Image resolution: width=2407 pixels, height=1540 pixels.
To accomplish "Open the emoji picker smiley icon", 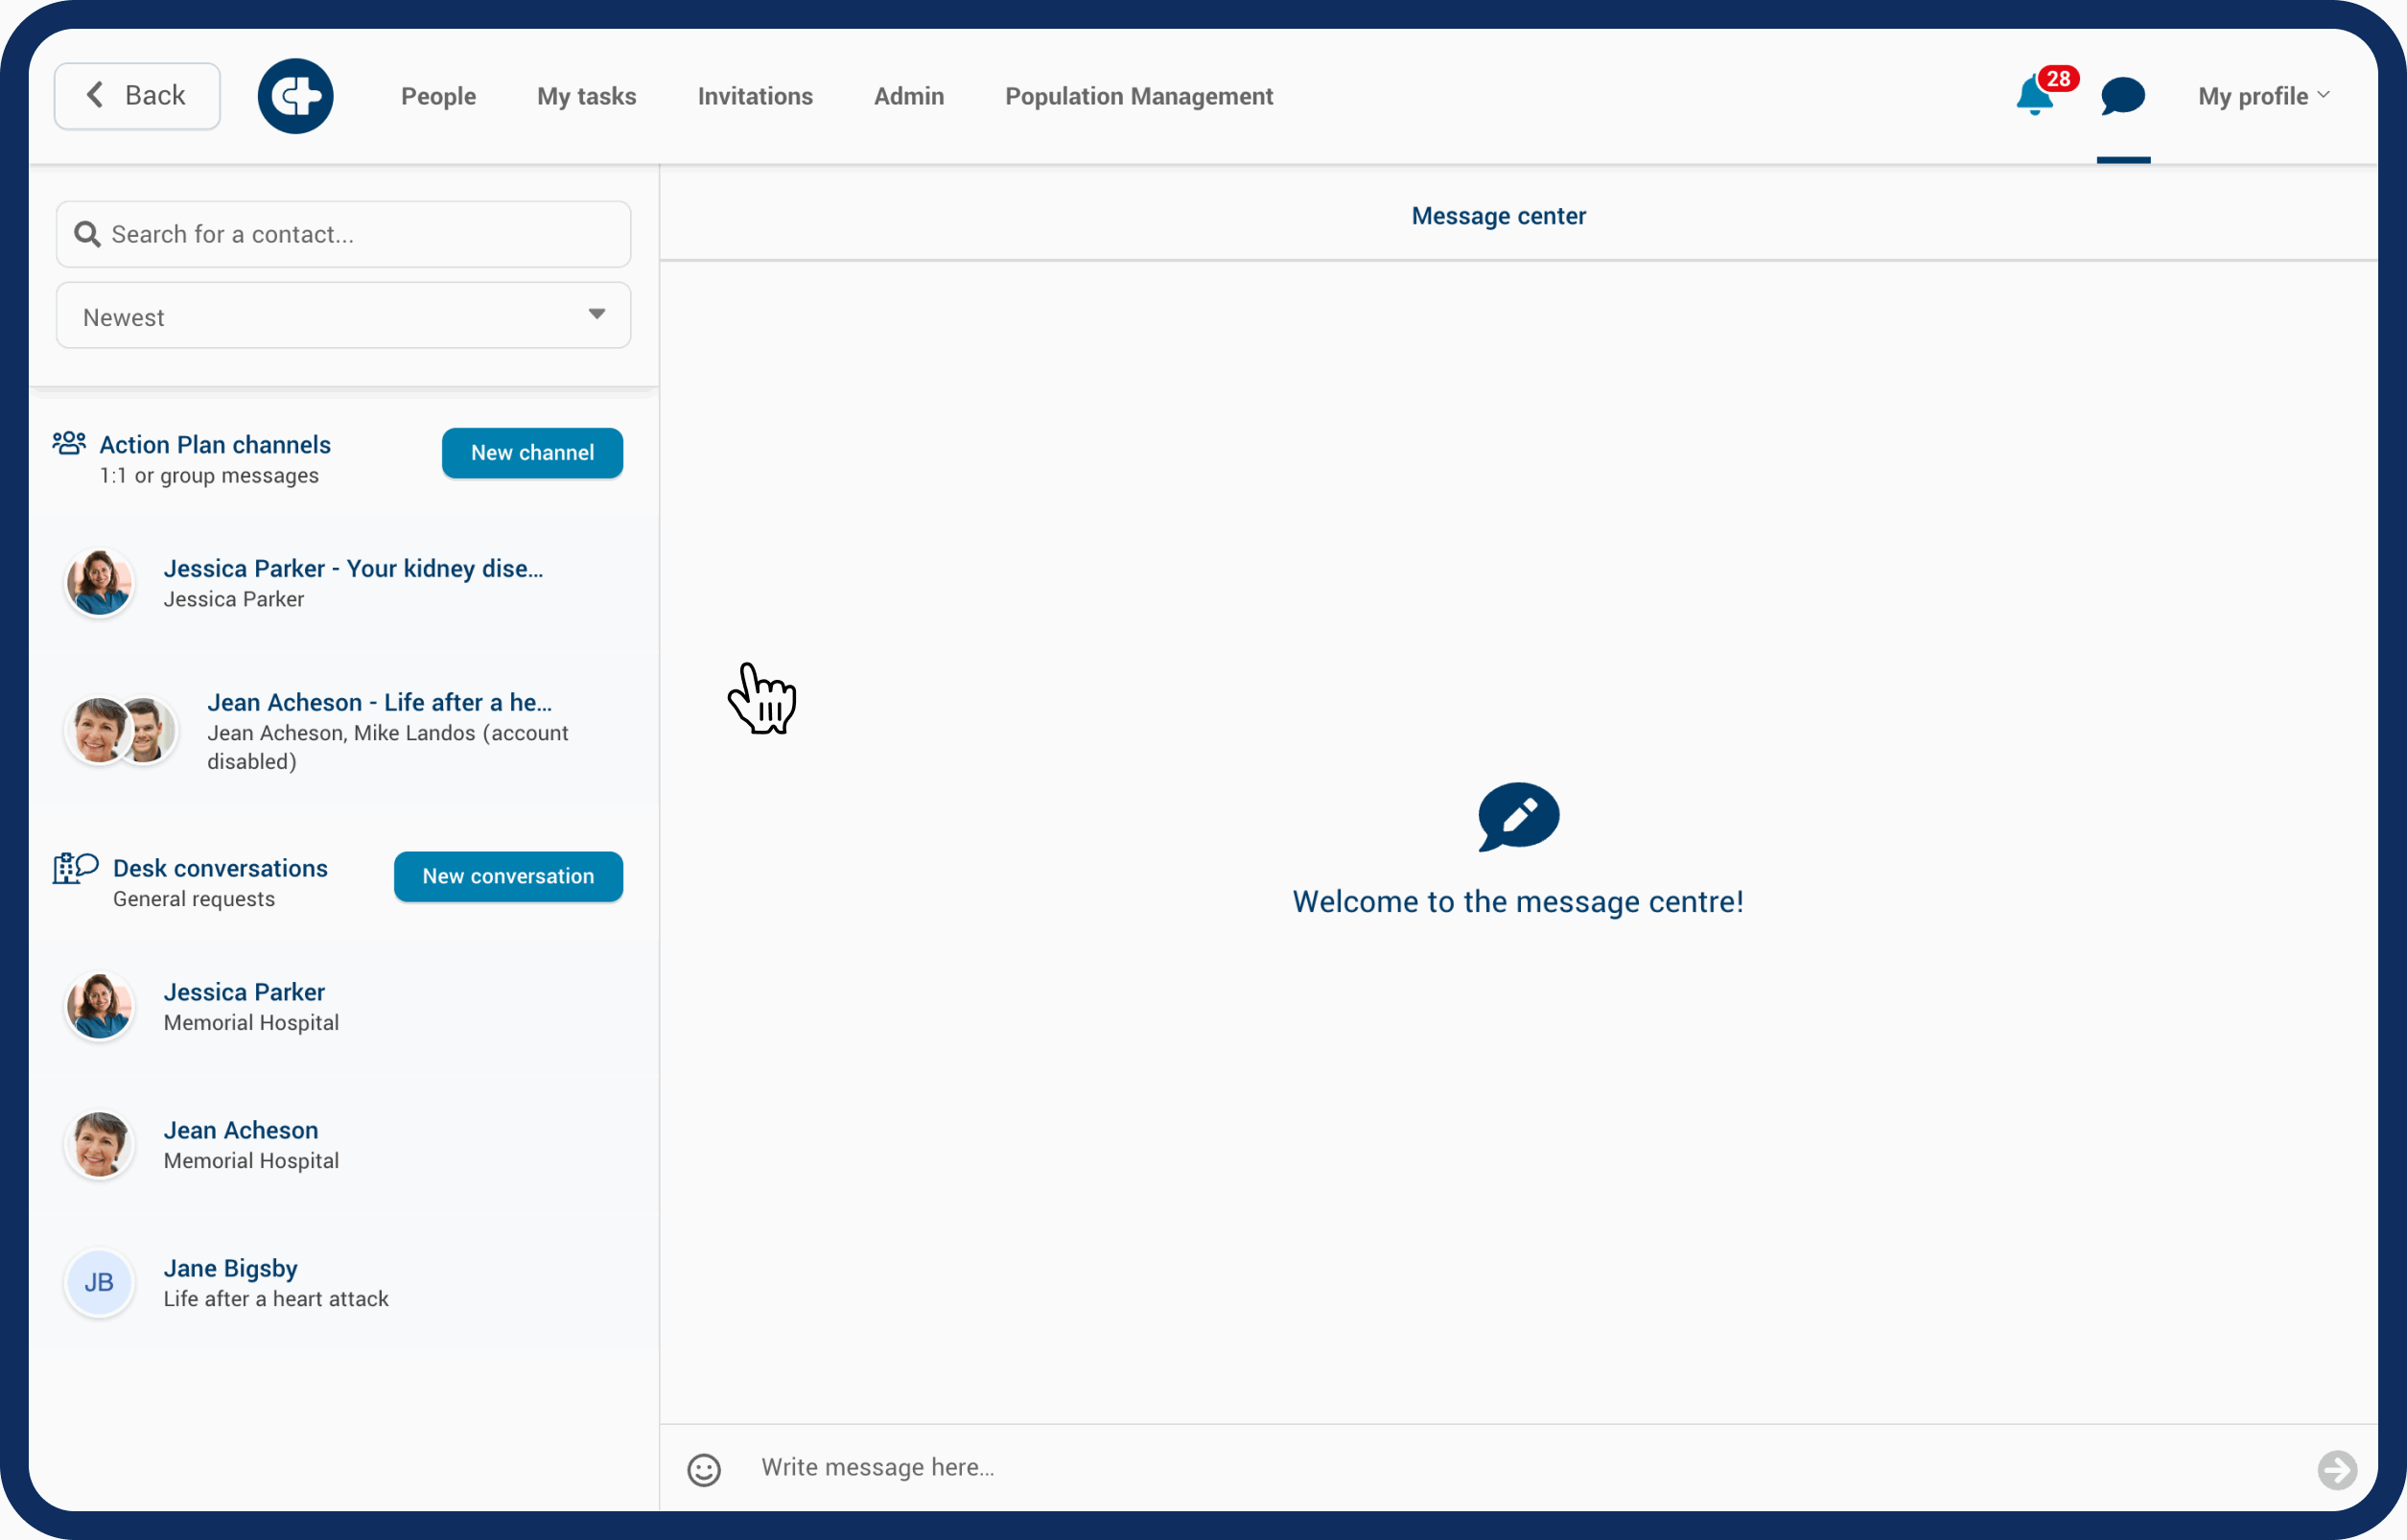I will tap(704, 1469).
